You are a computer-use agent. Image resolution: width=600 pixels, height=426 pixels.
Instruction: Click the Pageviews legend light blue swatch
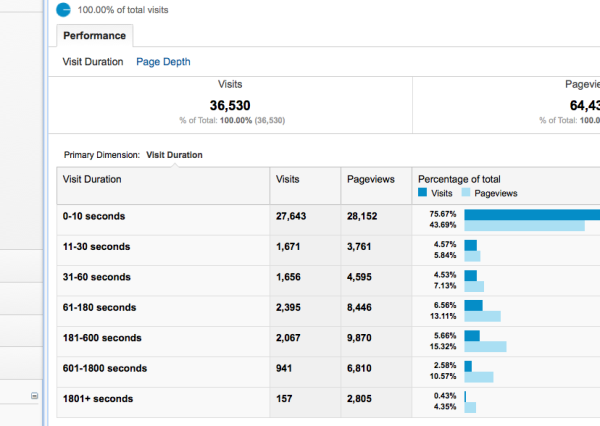[466, 193]
